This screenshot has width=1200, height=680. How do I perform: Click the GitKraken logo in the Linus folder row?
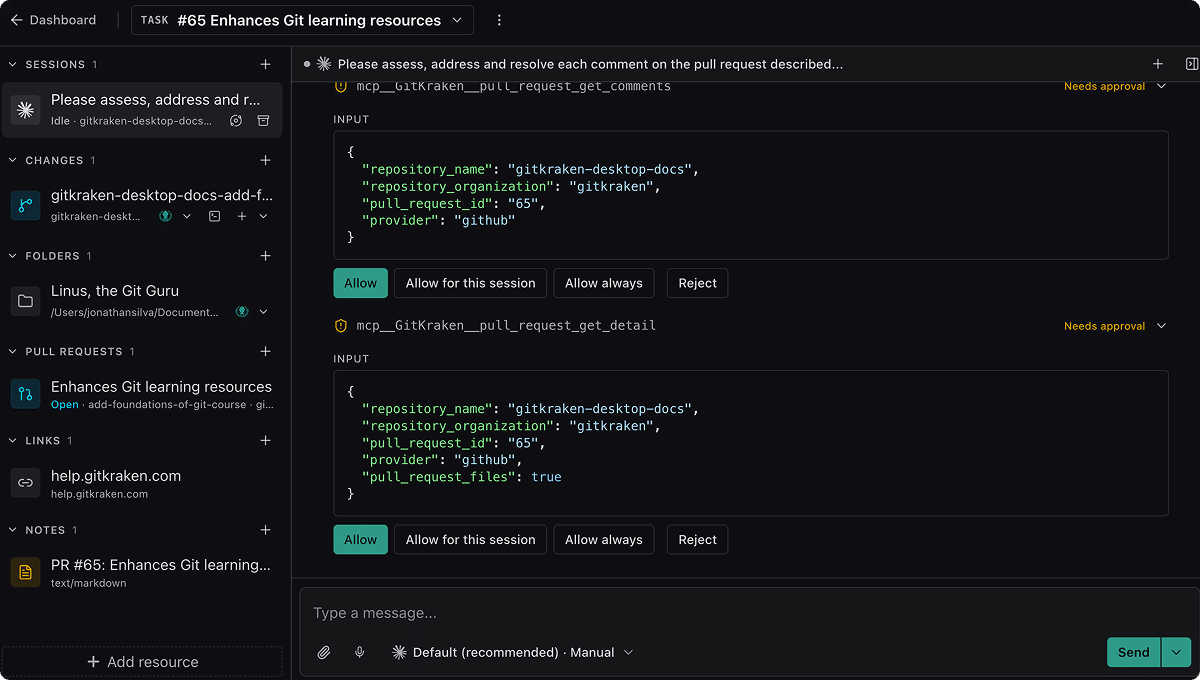click(x=241, y=312)
